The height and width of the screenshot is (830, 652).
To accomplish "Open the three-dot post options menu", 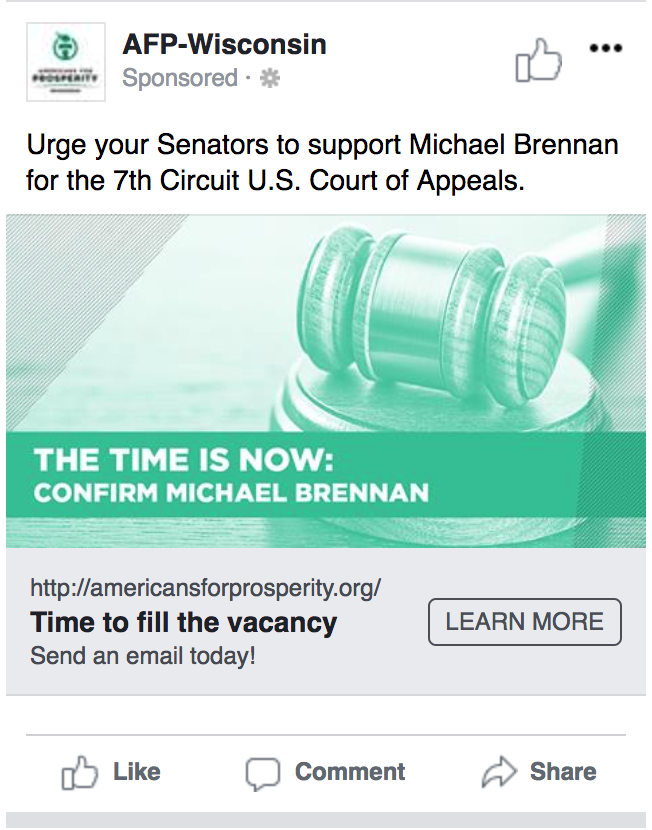I will [x=606, y=48].
